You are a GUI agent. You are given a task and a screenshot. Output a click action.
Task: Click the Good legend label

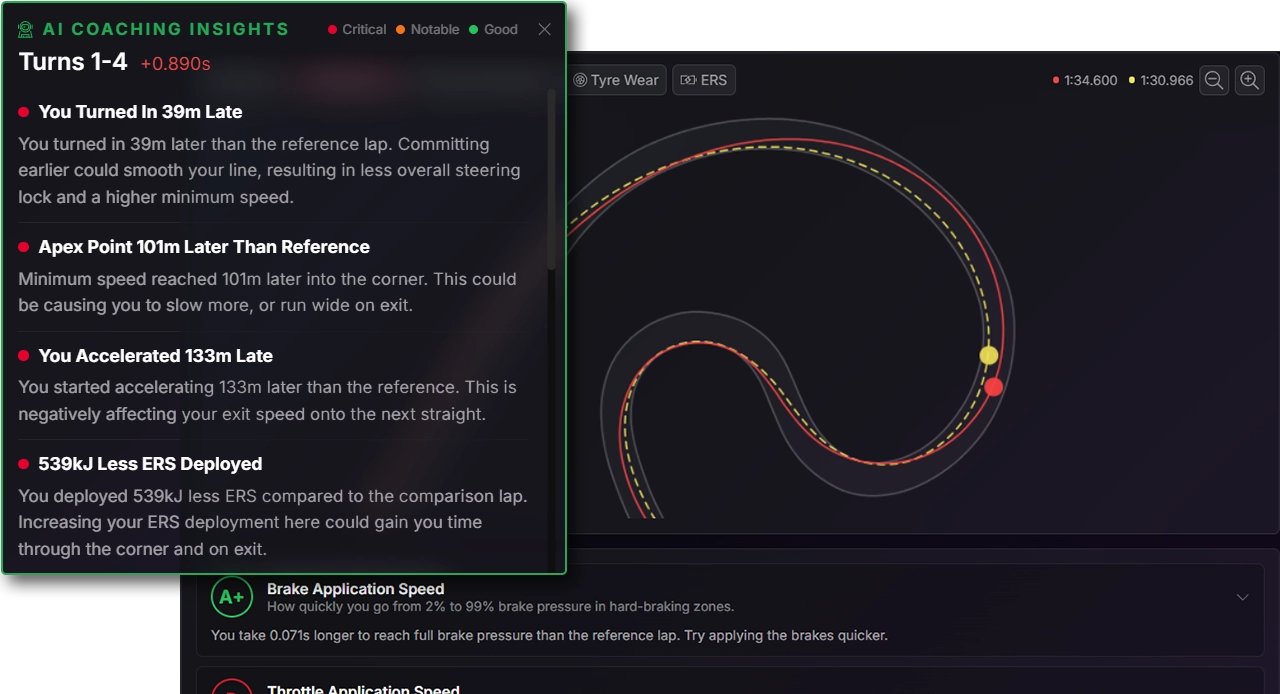[x=501, y=29]
